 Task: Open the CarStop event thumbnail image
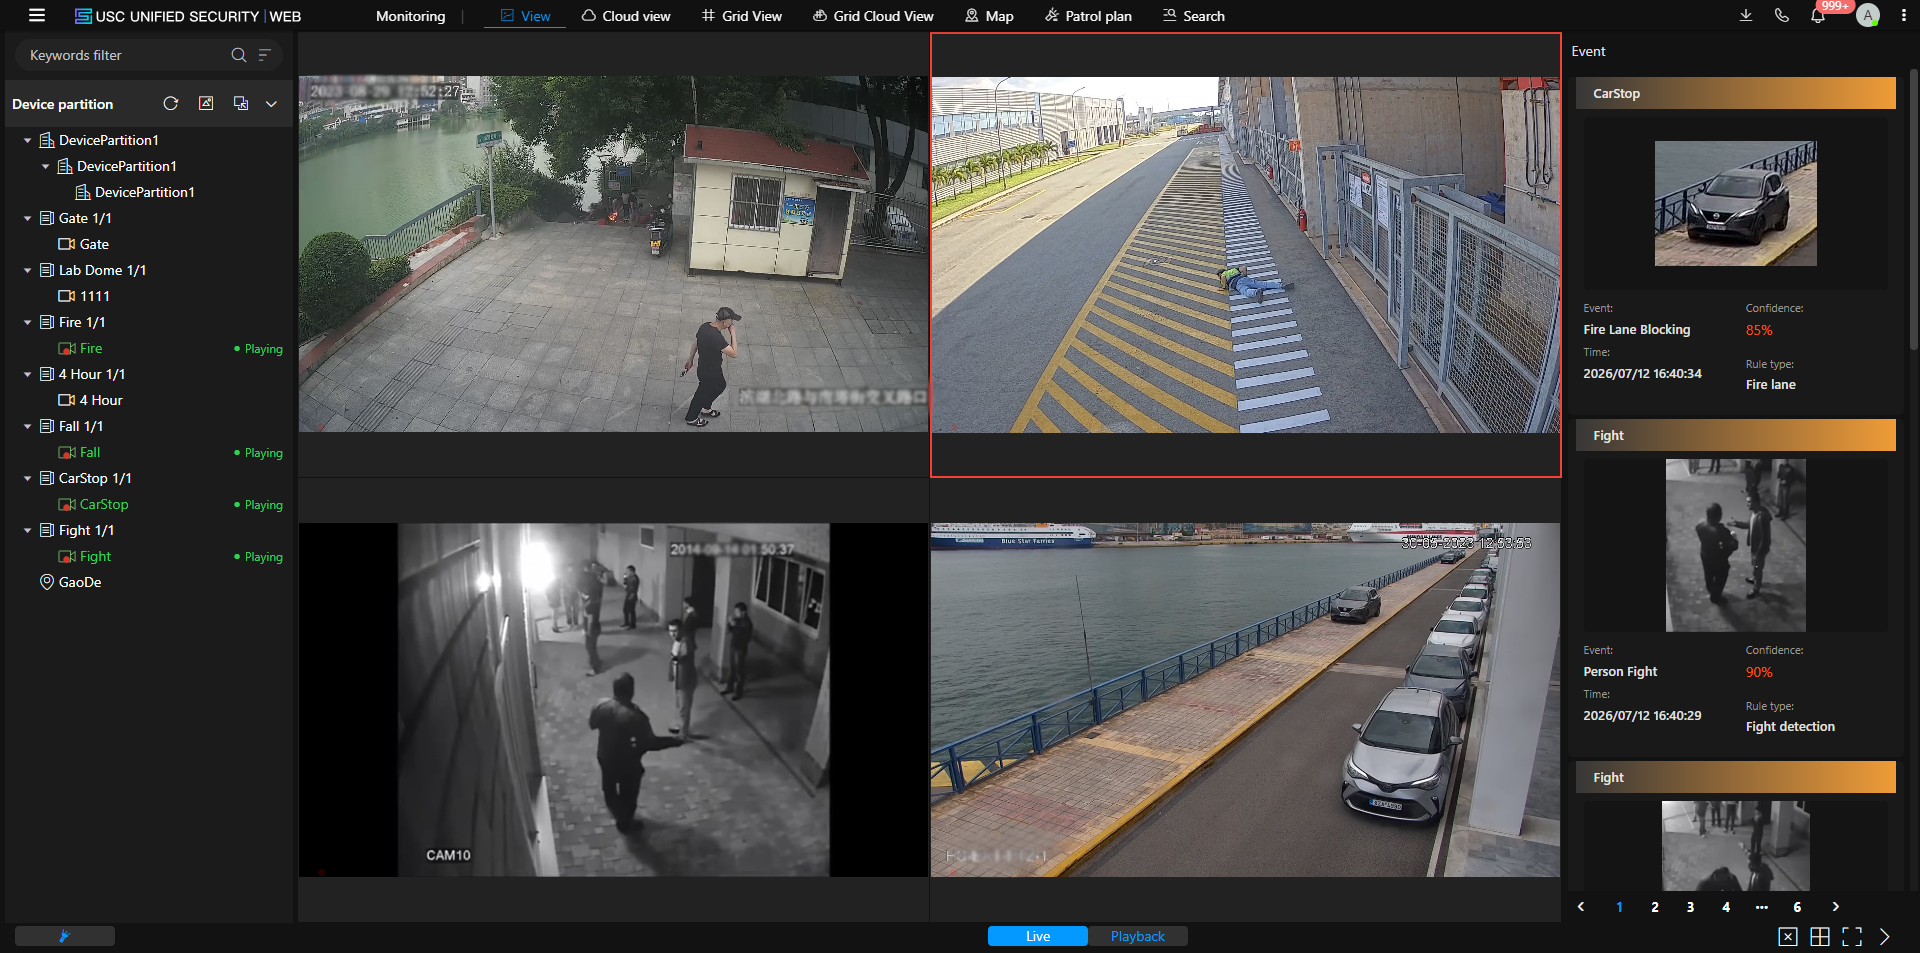pyautogui.click(x=1735, y=203)
